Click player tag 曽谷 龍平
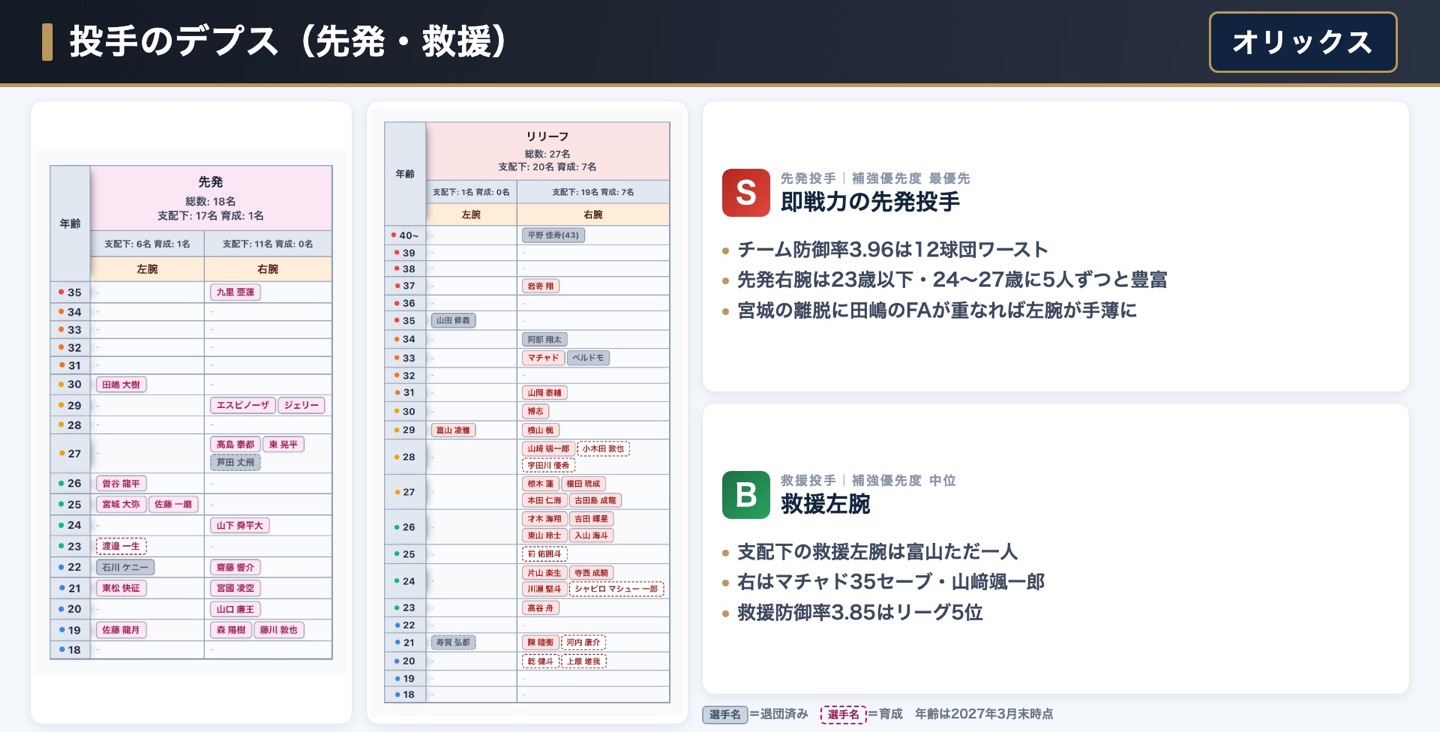Image resolution: width=1440 pixels, height=732 pixels. click(121, 483)
